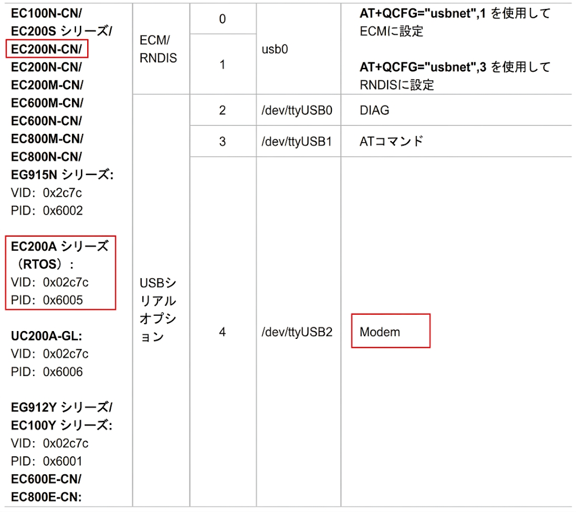The width and height of the screenshot is (576, 512).
Task: Click interface number 0 cell
Action: [x=222, y=19]
